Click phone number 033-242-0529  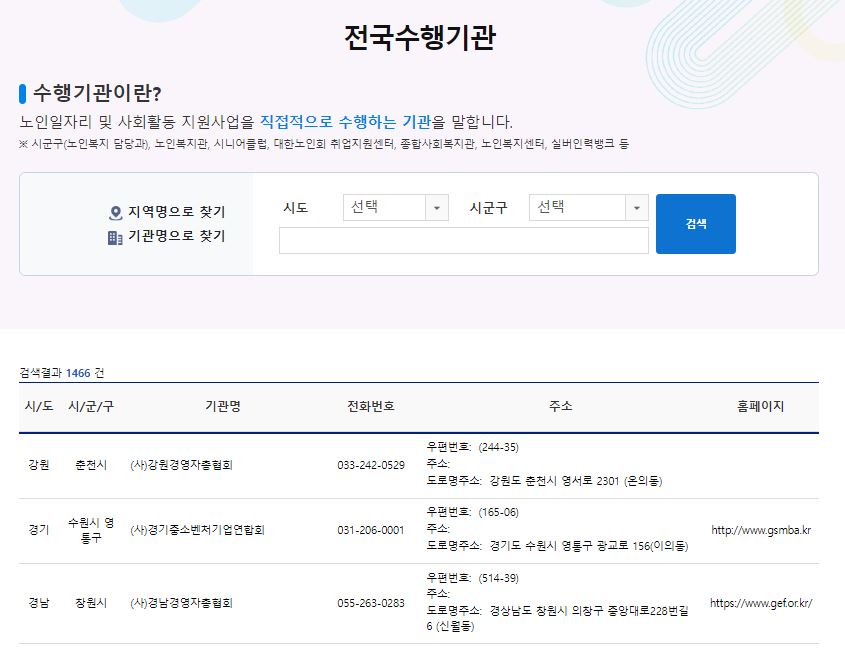pyautogui.click(x=371, y=465)
